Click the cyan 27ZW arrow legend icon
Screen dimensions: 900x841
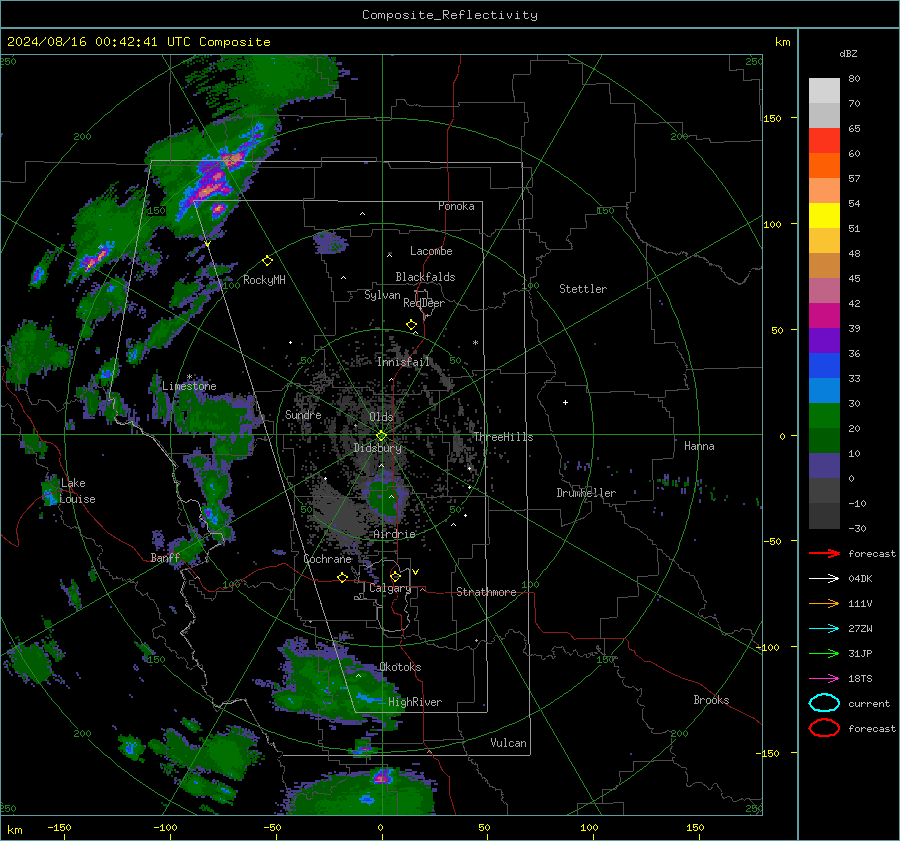pos(824,629)
